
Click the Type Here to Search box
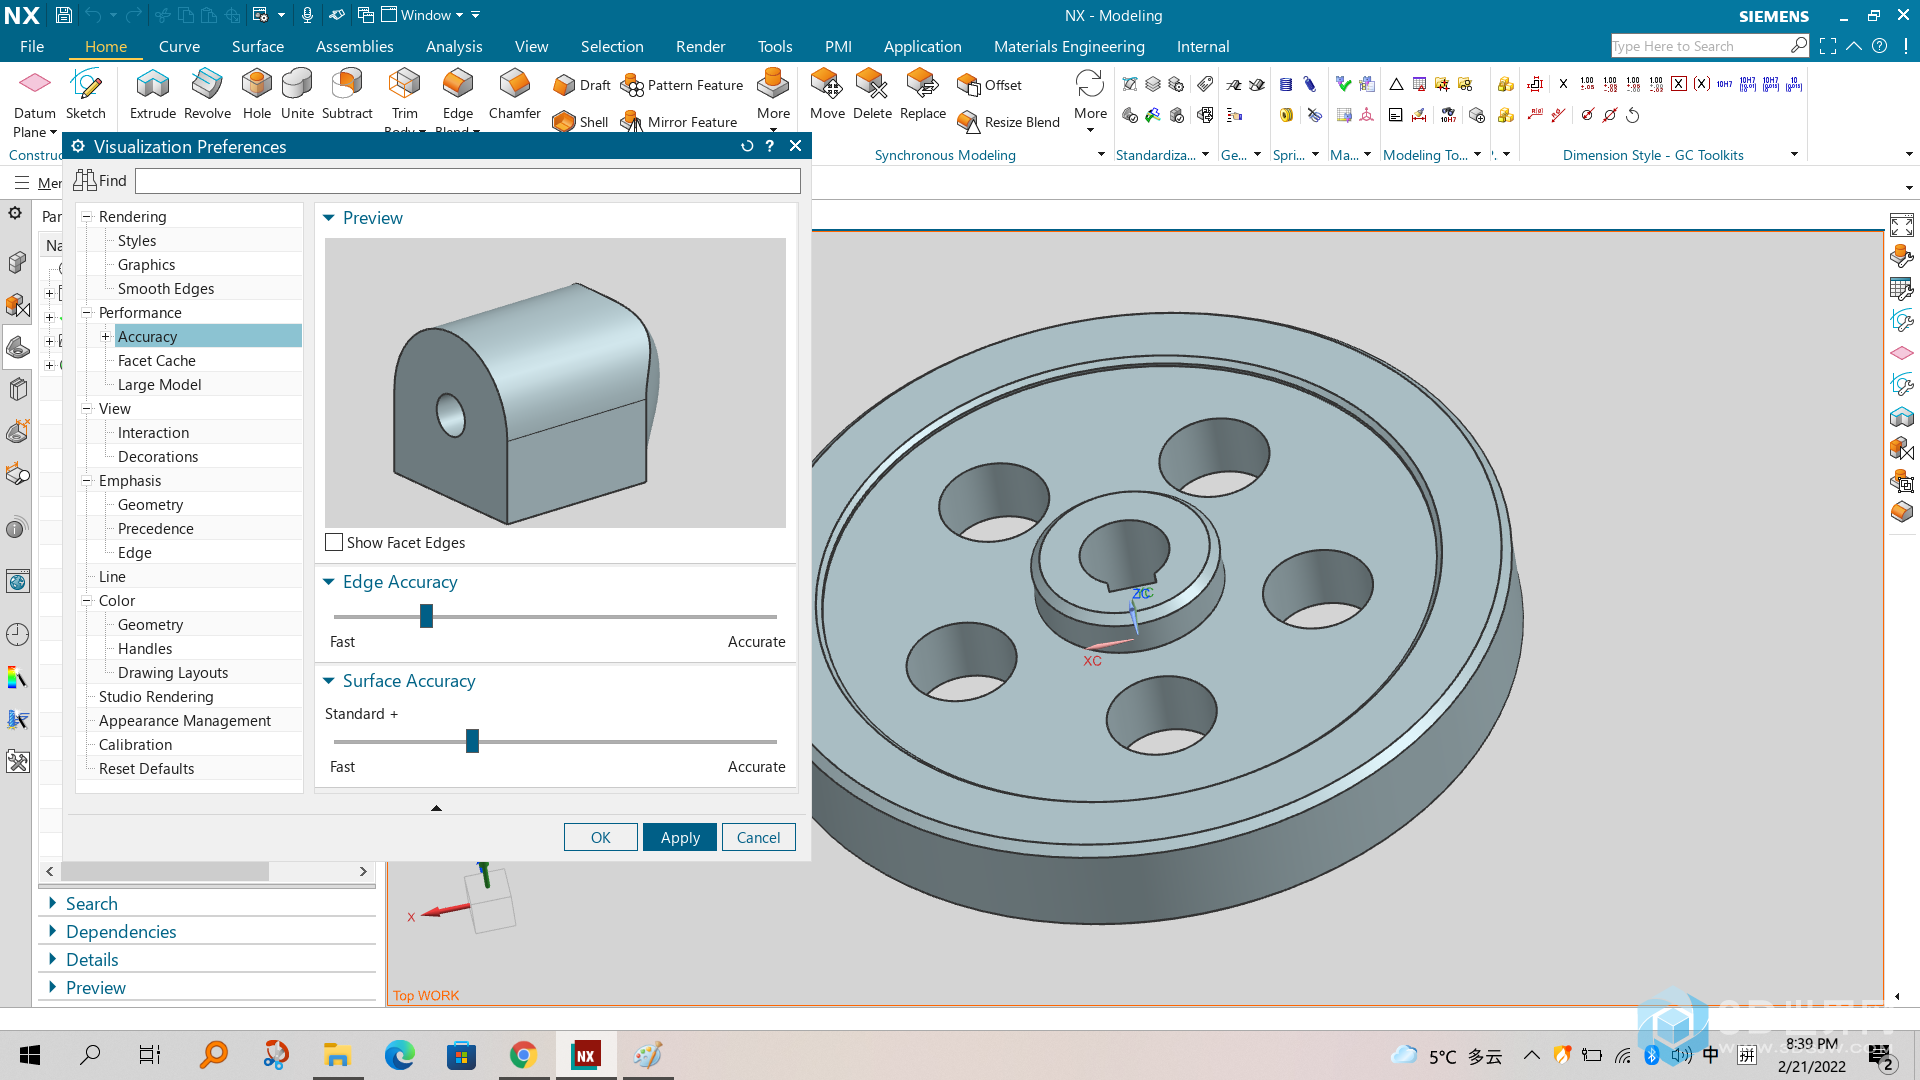1700,46
